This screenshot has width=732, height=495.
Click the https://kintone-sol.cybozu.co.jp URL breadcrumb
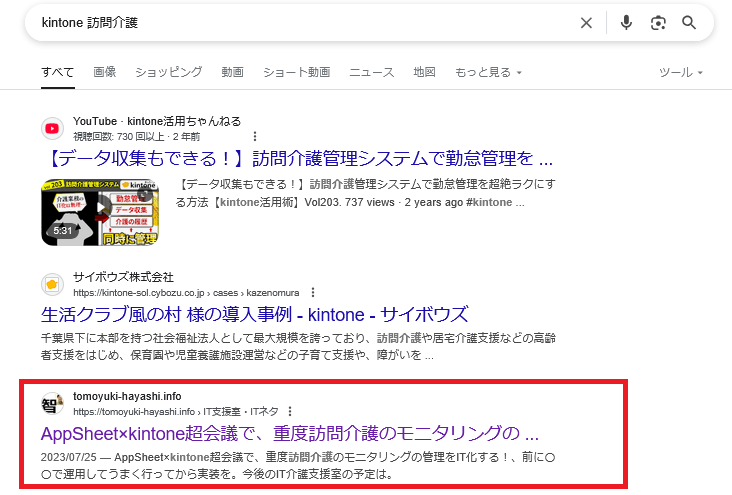tap(186, 293)
